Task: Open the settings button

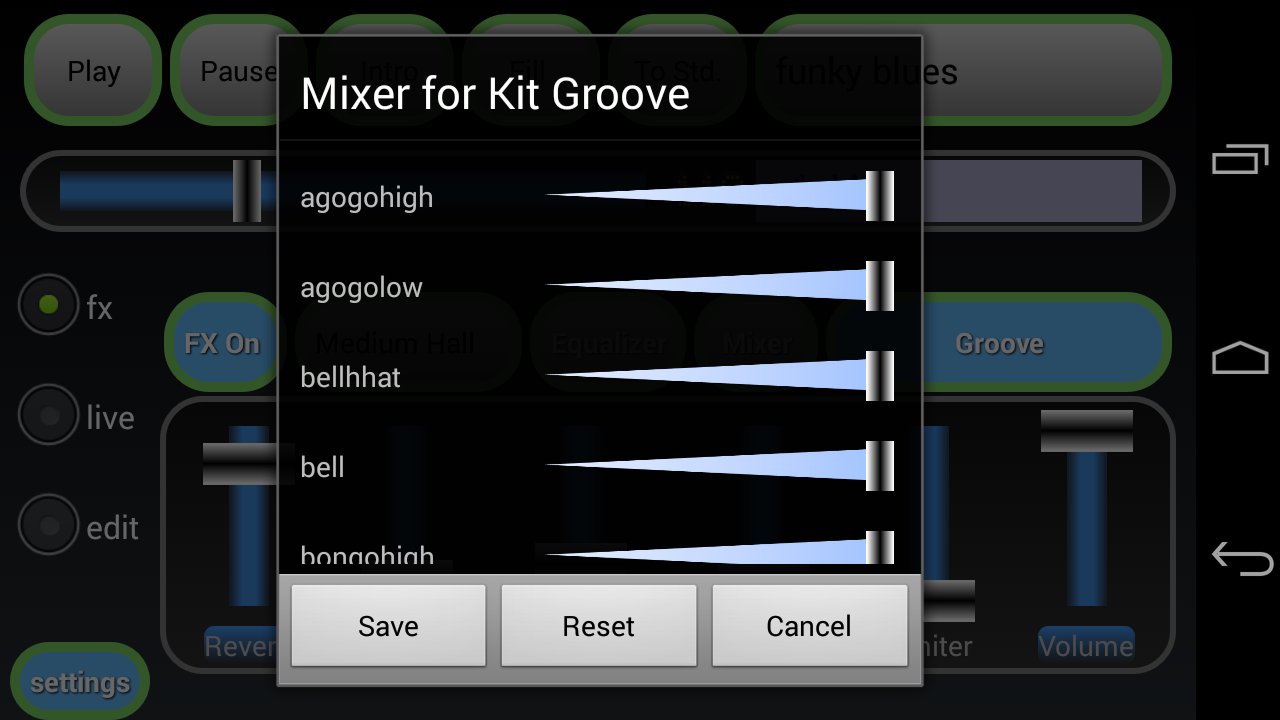Action: 80,683
